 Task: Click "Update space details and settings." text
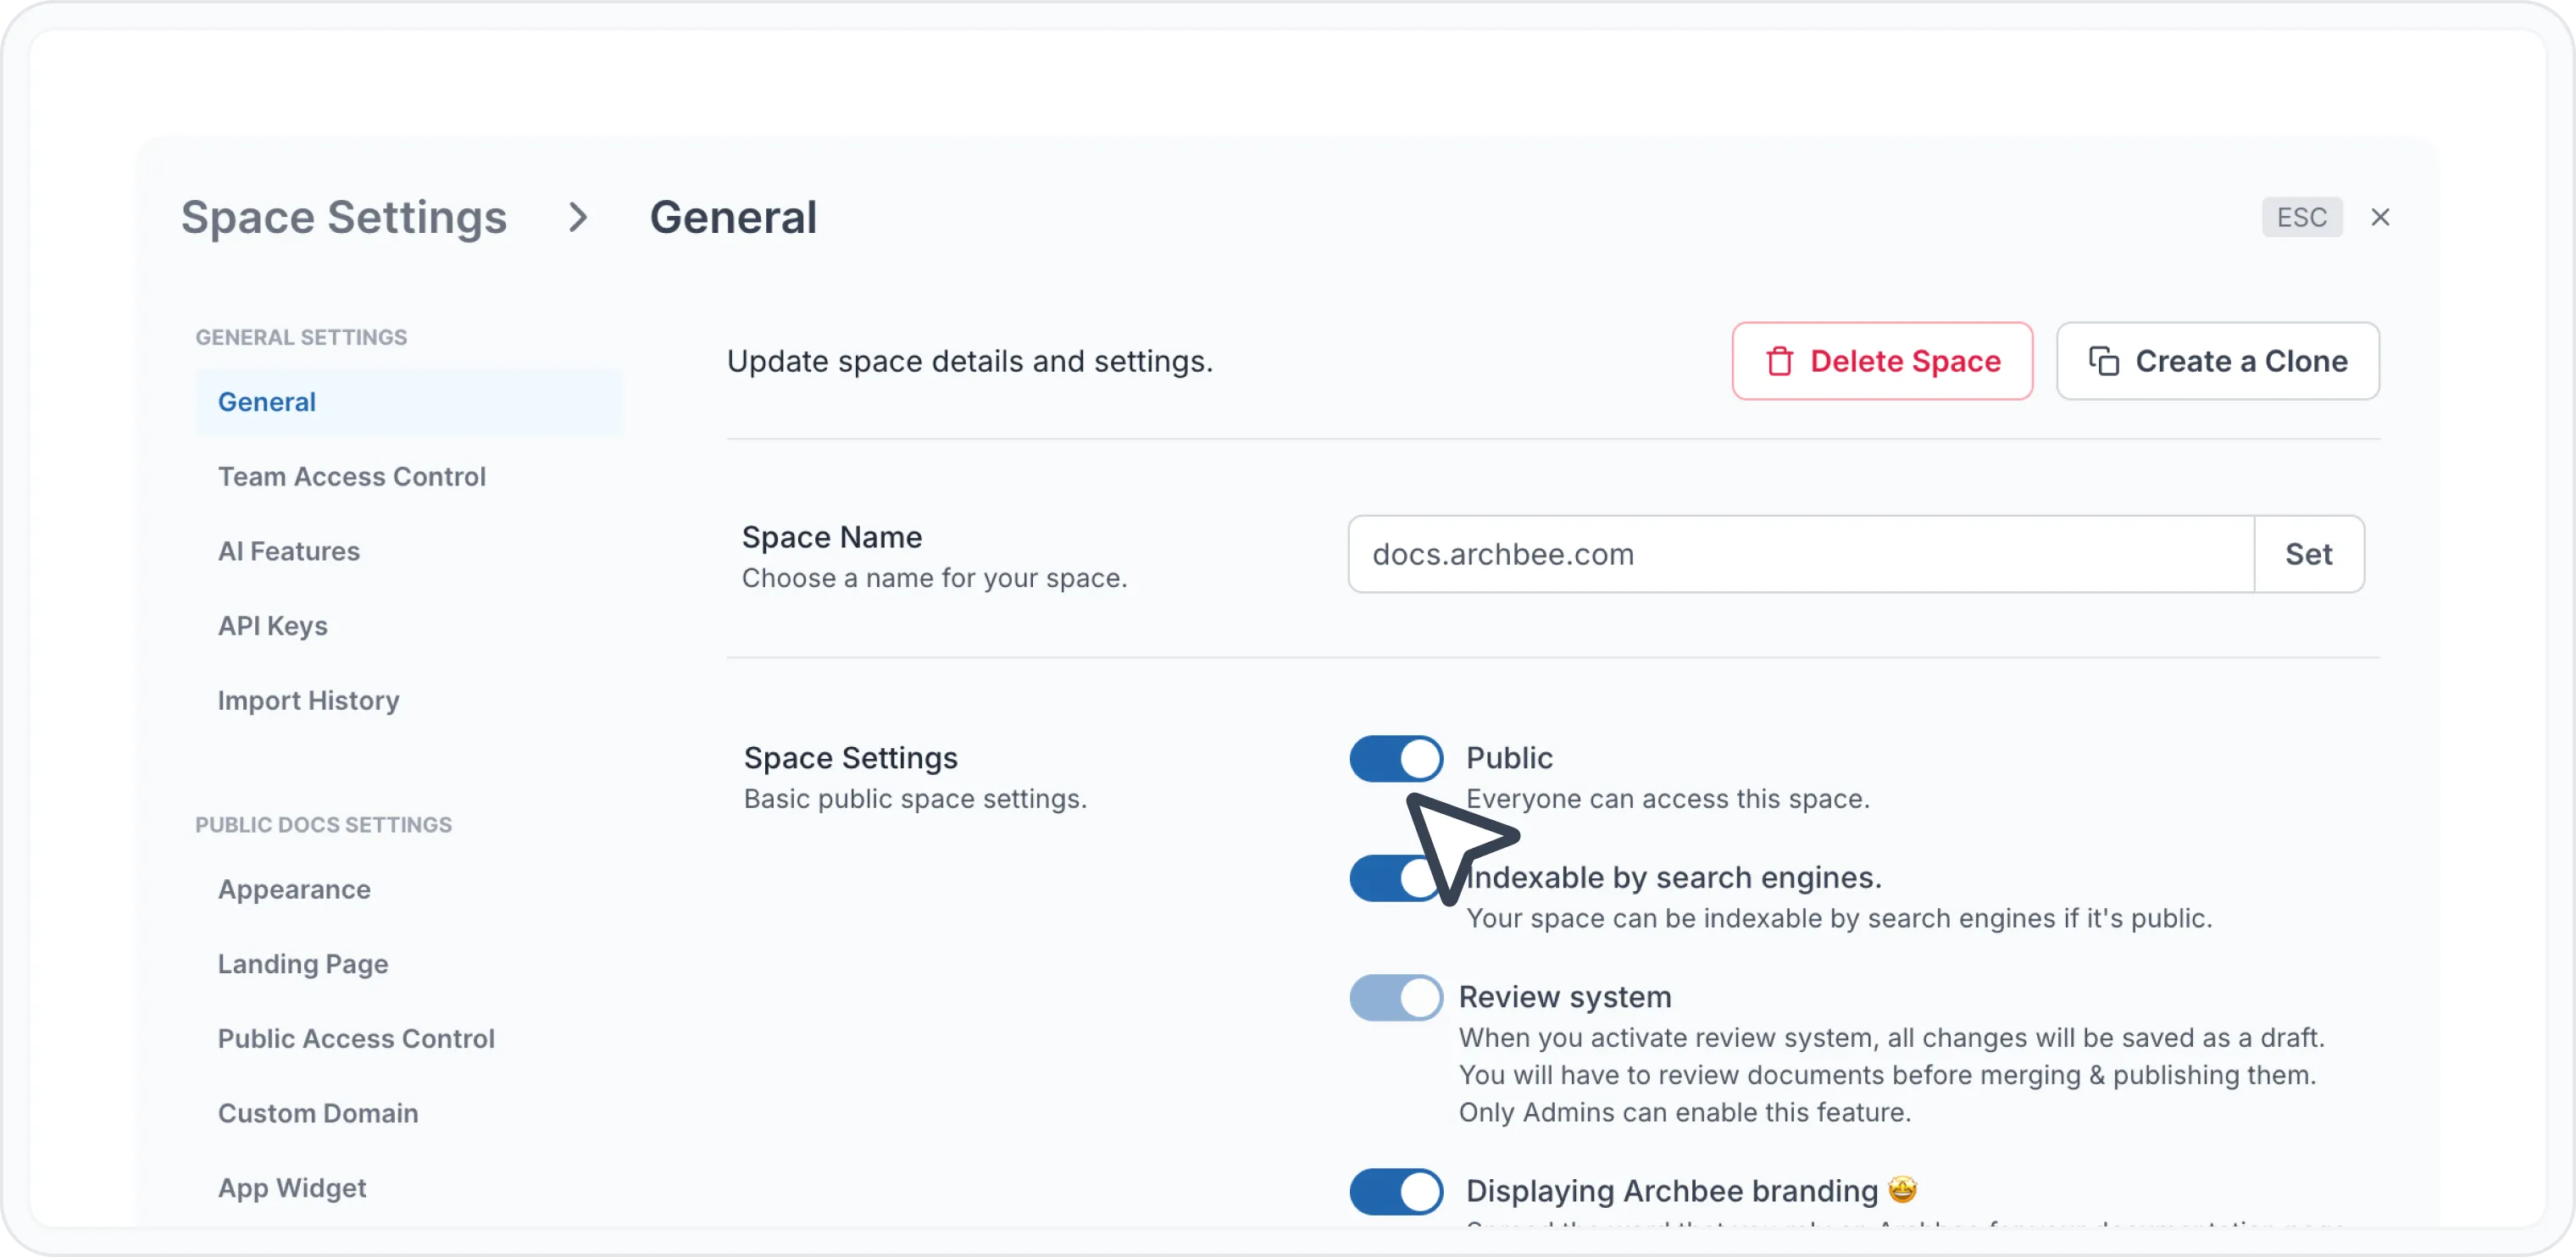tap(969, 361)
